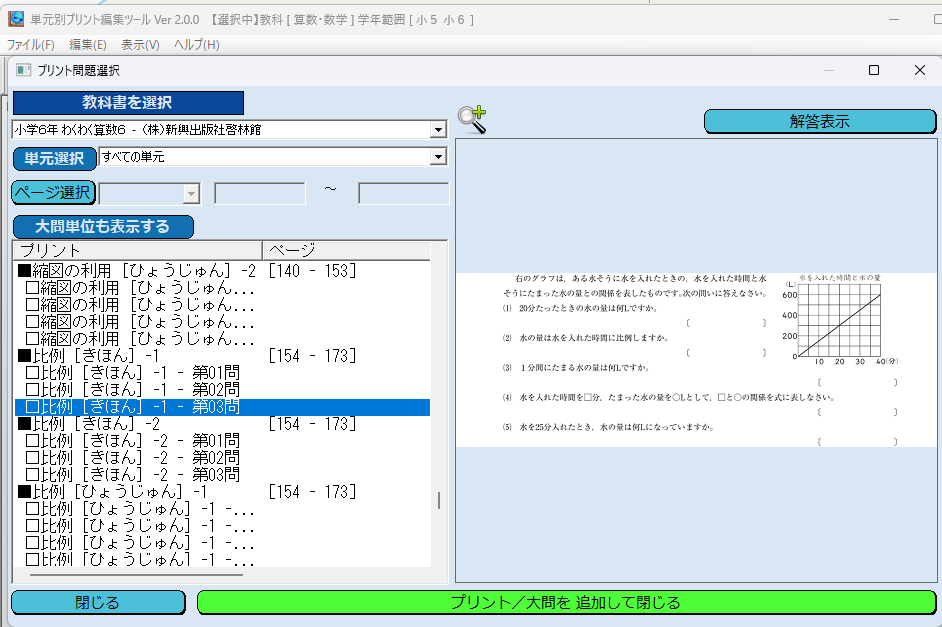Open the page selection combo box arrow
This screenshot has width=942, height=627.
pos(191,194)
